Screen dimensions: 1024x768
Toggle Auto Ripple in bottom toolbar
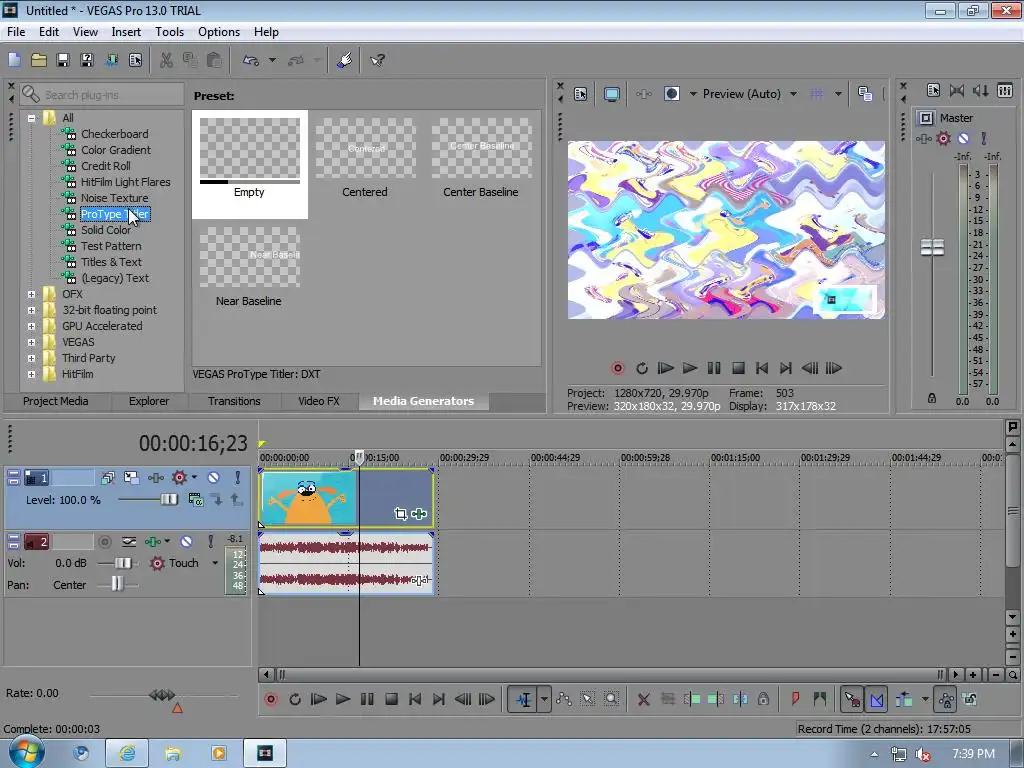[904, 699]
